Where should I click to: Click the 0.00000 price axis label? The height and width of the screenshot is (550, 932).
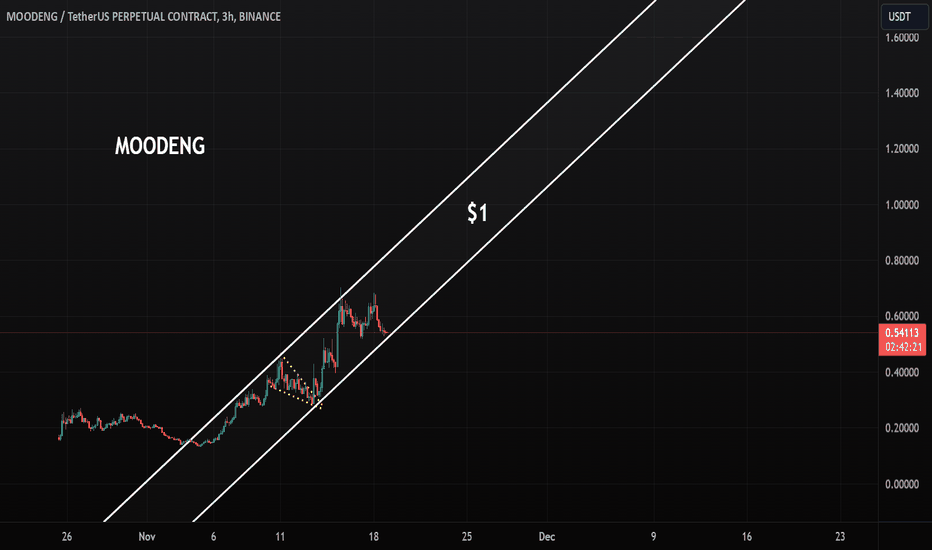point(902,484)
